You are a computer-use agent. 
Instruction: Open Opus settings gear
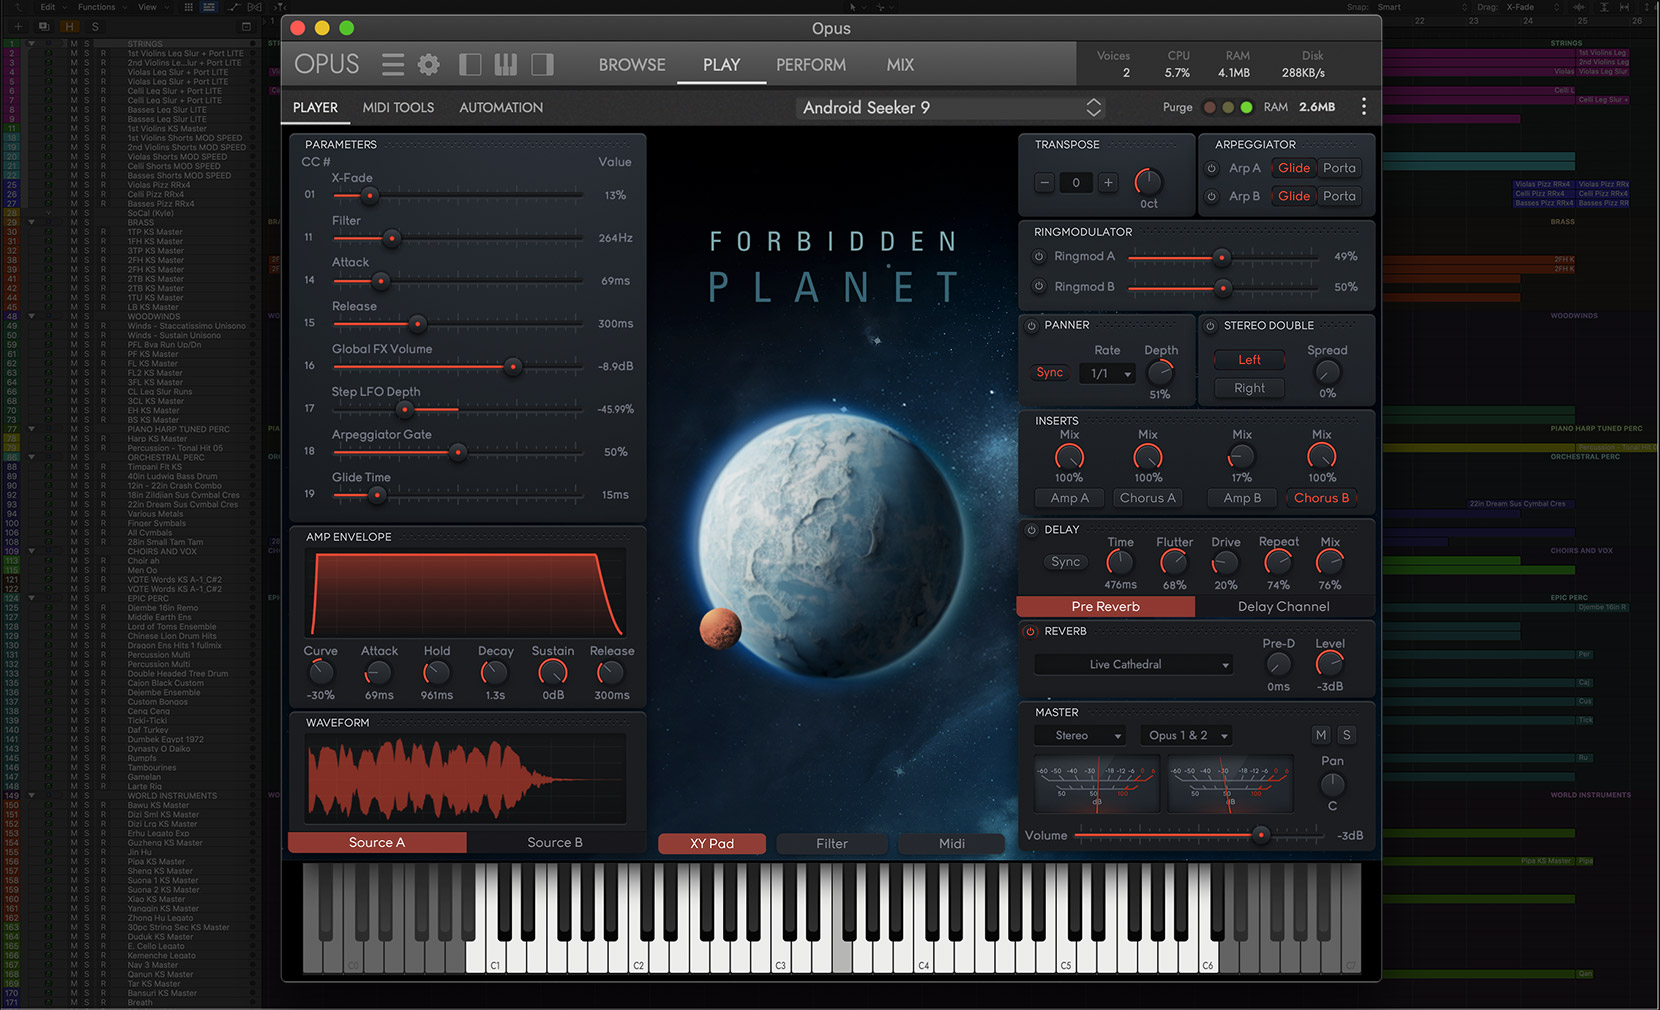coord(429,65)
